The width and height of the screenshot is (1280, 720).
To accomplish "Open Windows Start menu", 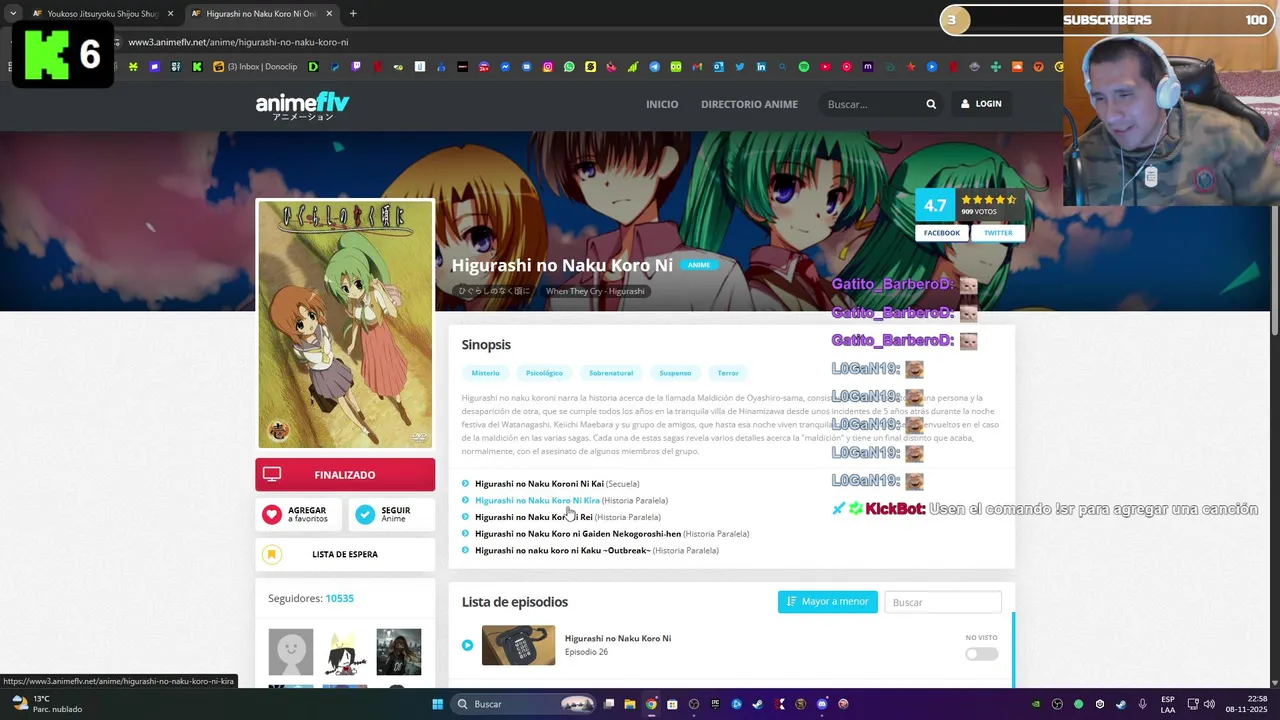I will (438, 704).
